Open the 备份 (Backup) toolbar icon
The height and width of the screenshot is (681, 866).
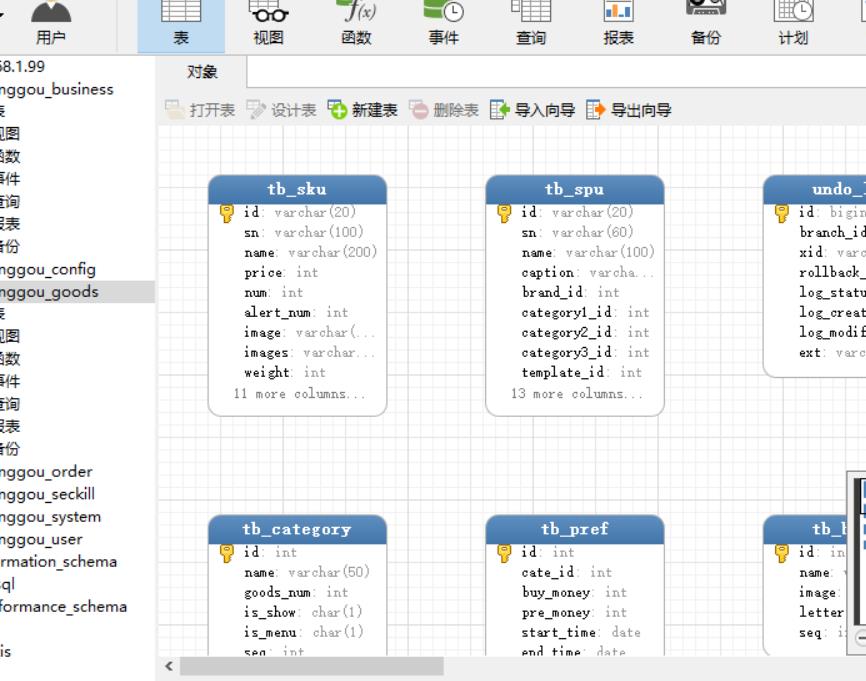(706, 24)
